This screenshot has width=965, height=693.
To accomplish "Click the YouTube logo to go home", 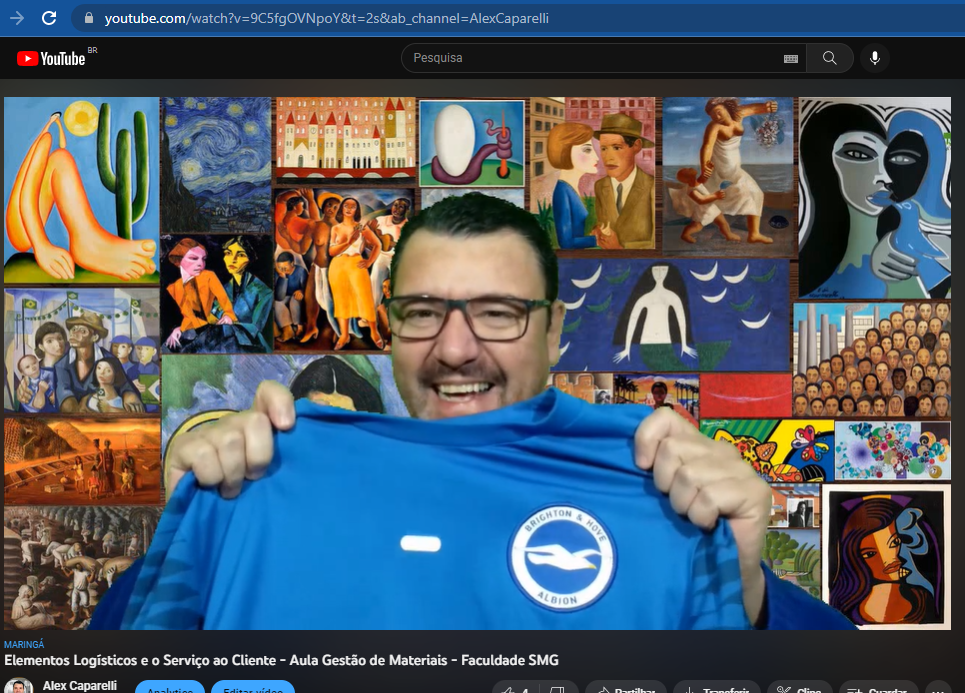I will pos(51,58).
